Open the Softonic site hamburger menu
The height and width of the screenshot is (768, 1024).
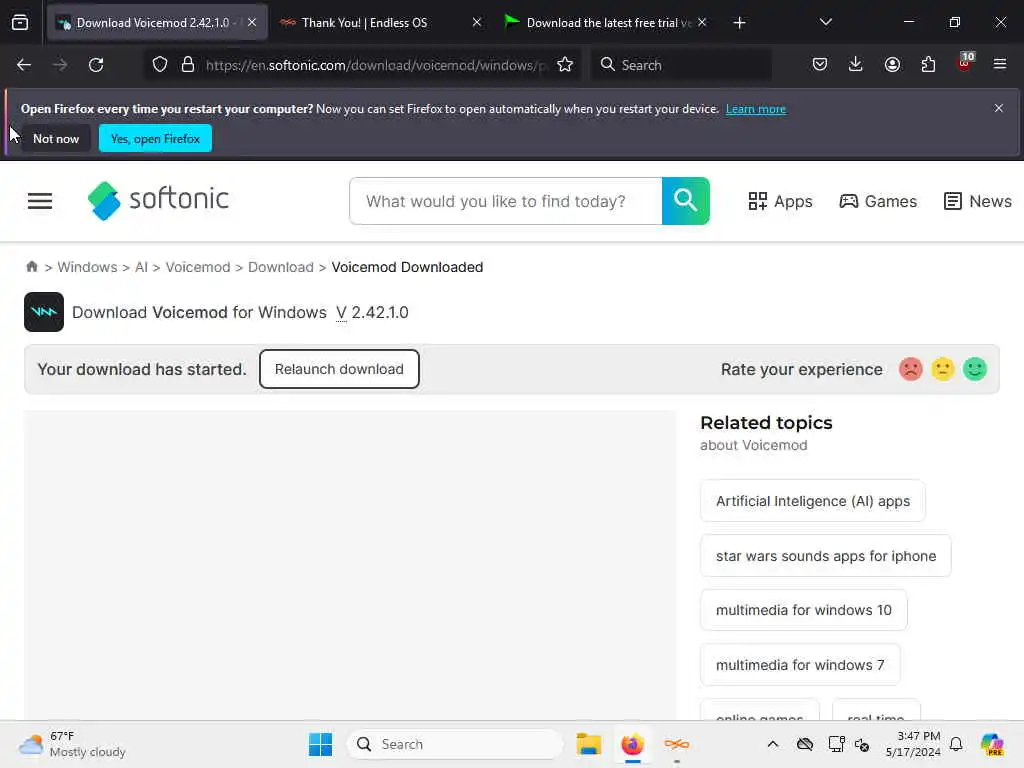(40, 201)
